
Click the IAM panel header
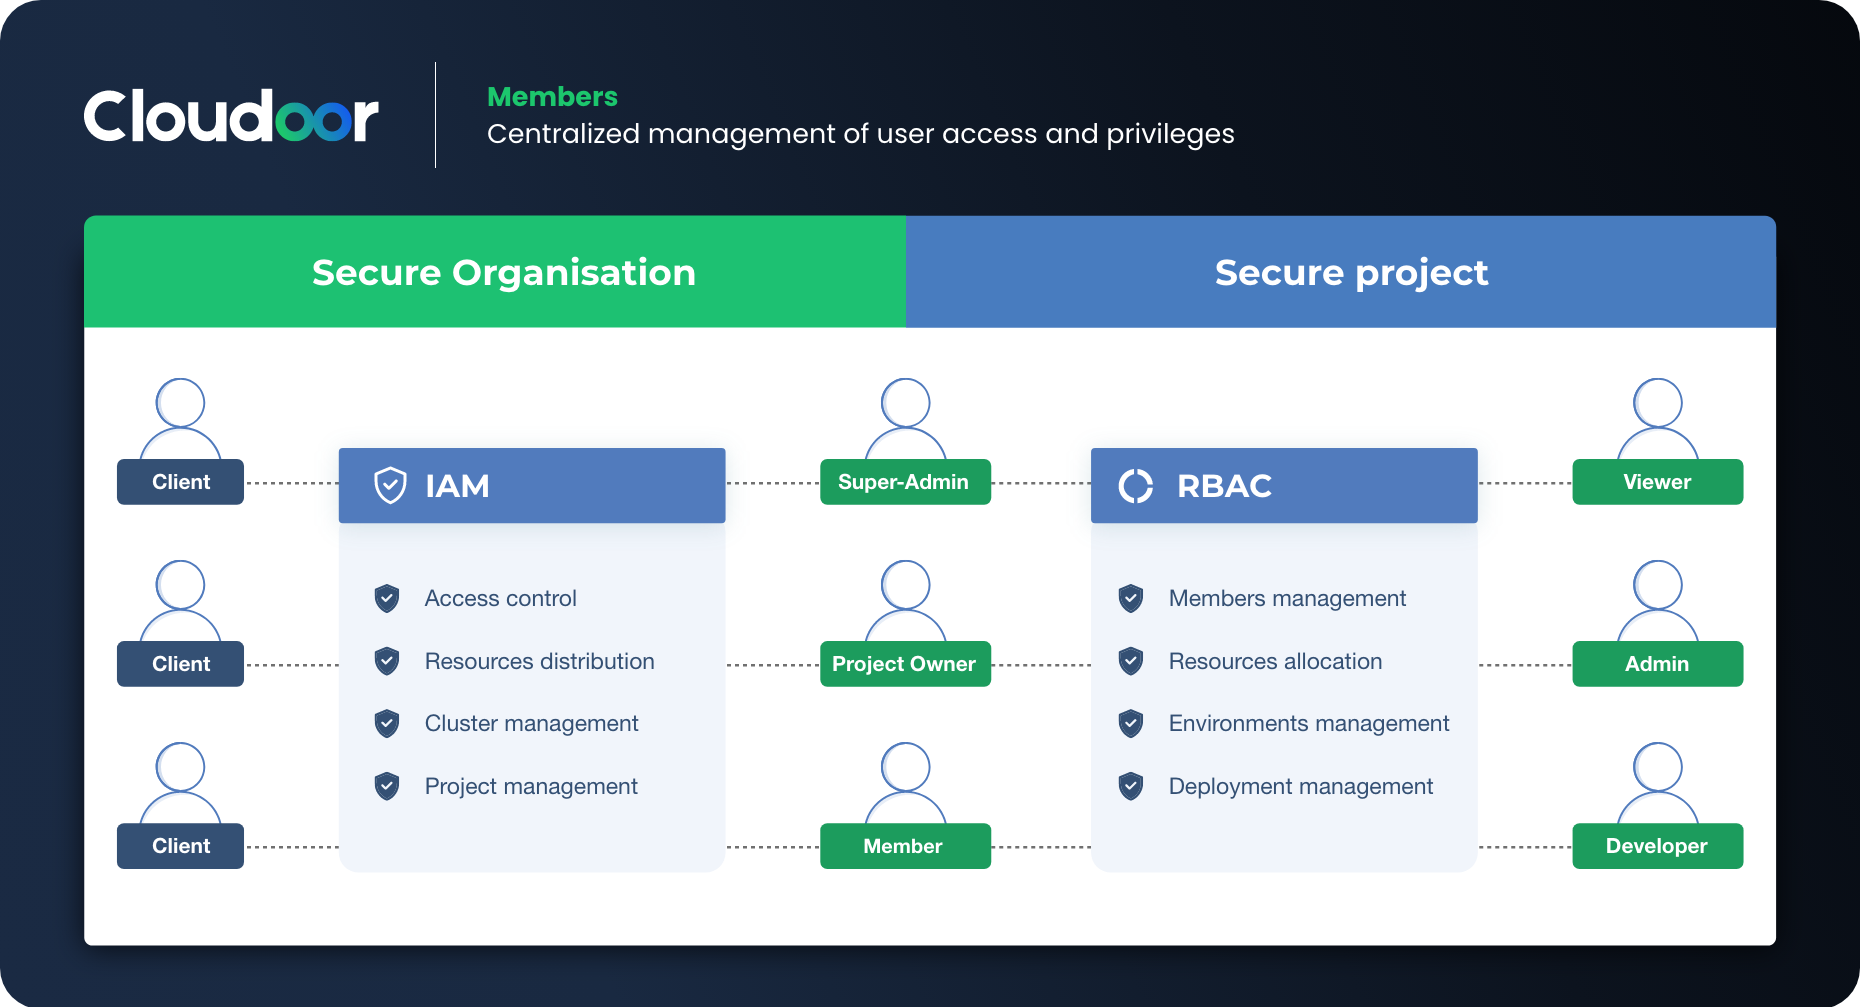click(532, 486)
